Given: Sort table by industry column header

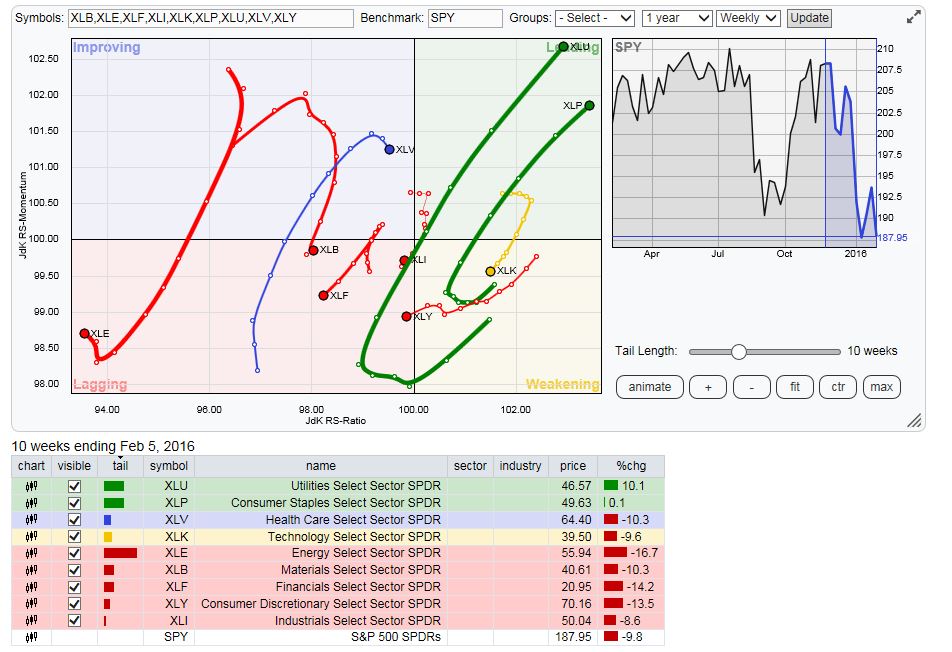Looking at the screenshot, I should point(520,466).
